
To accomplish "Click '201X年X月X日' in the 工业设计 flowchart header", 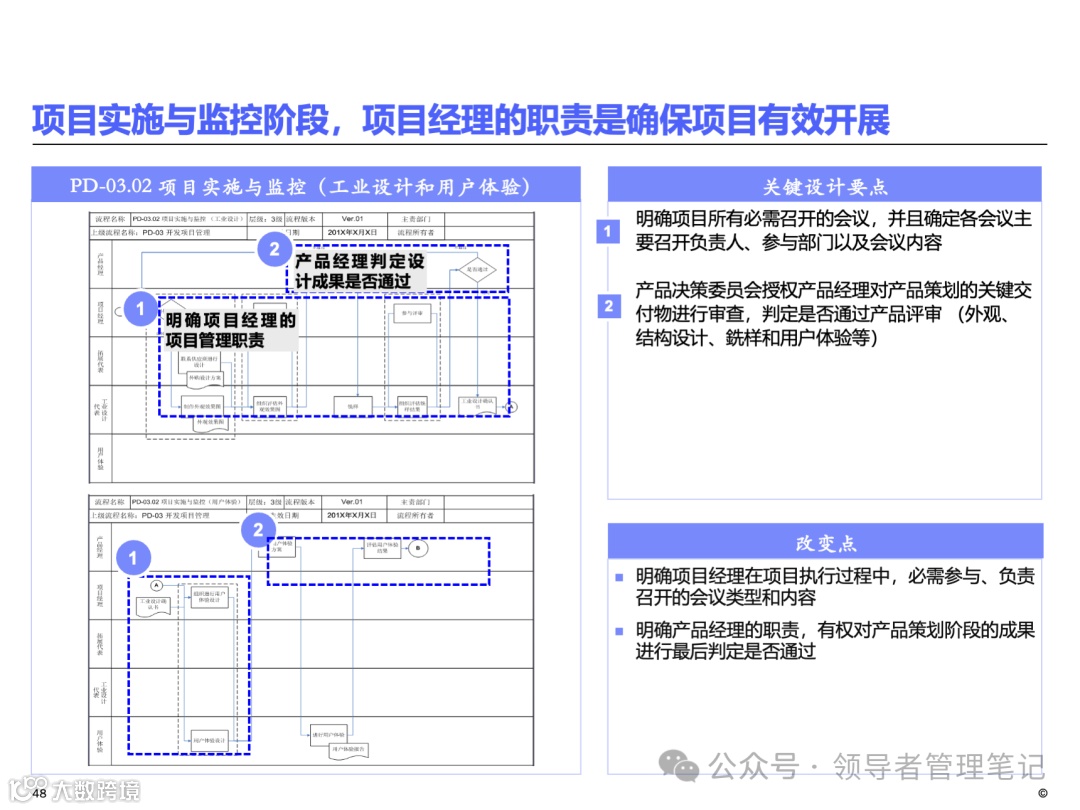I will pyautogui.click(x=353, y=232).
